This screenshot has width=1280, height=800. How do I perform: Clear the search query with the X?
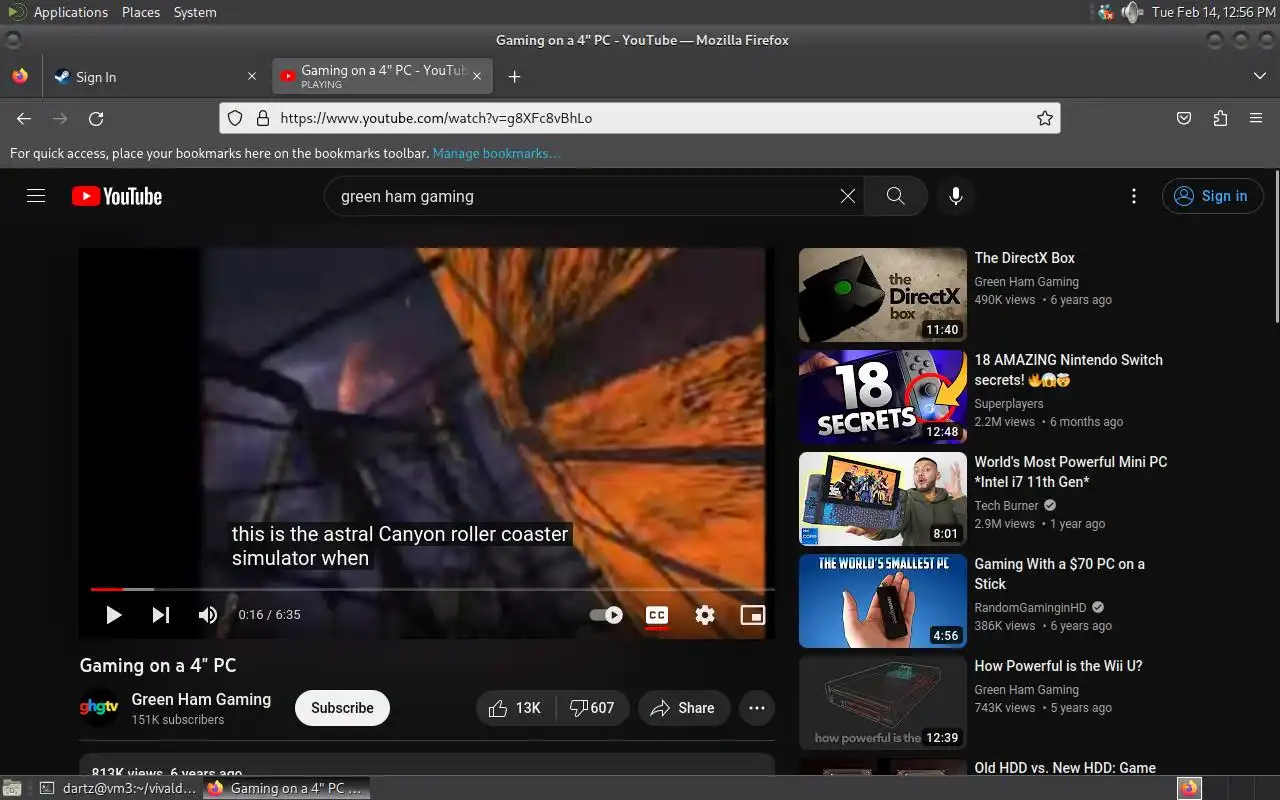pyautogui.click(x=848, y=196)
